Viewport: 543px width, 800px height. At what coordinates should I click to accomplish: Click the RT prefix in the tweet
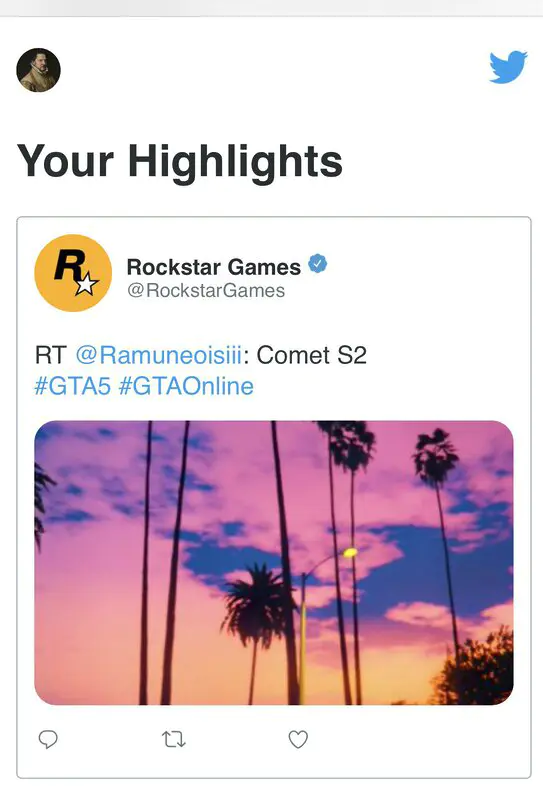click(51, 355)
